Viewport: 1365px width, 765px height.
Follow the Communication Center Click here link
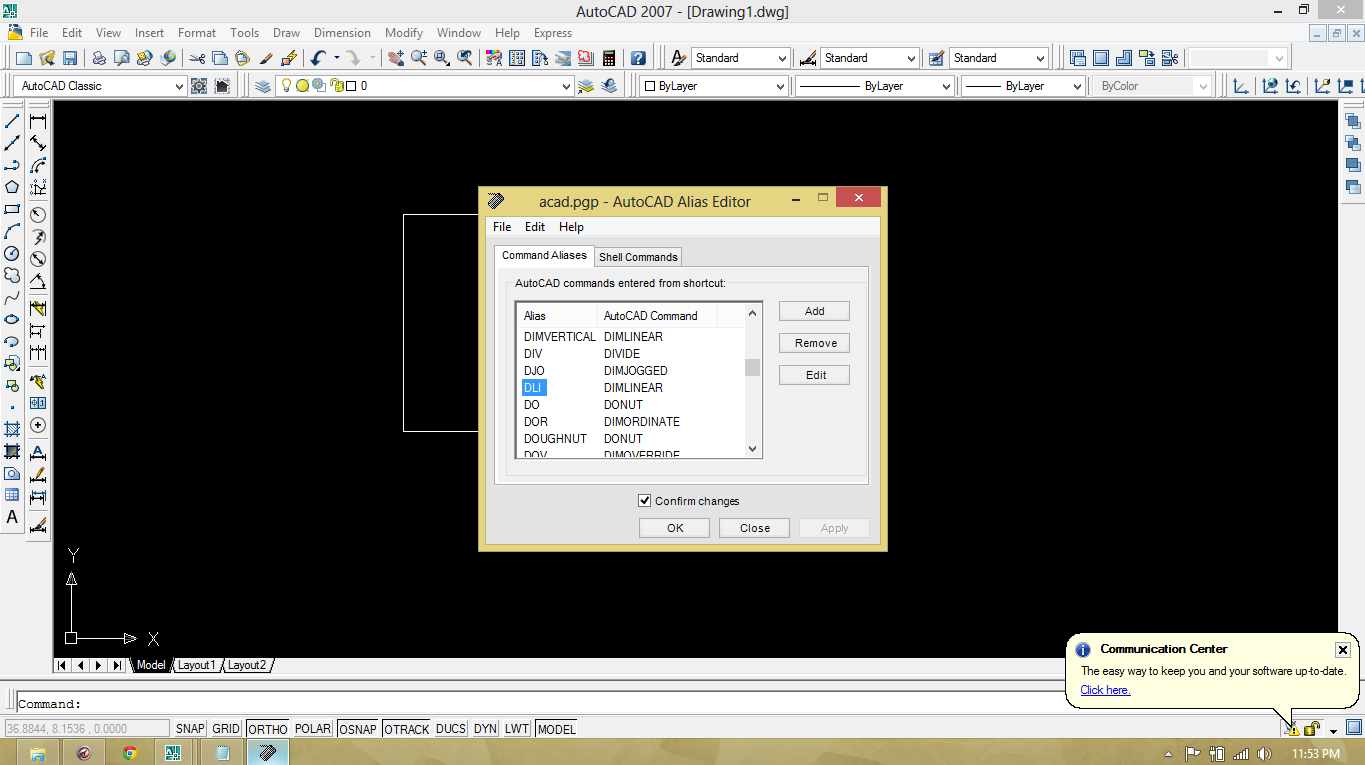[1104, 690]
